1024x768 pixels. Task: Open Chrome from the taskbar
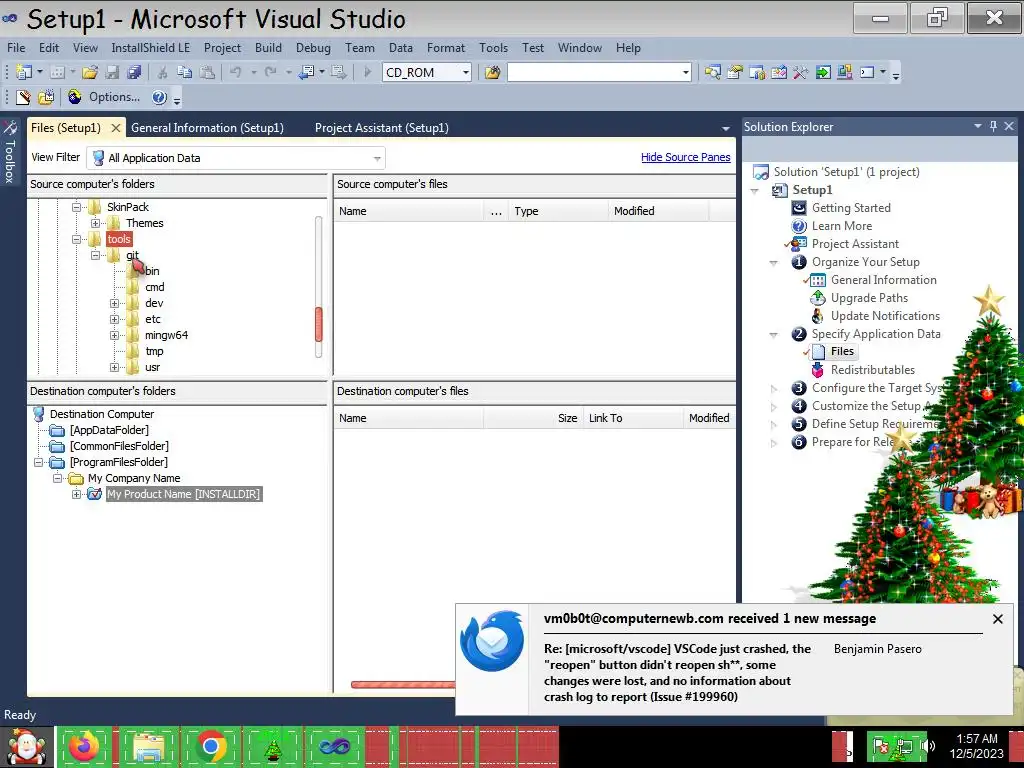210,746
